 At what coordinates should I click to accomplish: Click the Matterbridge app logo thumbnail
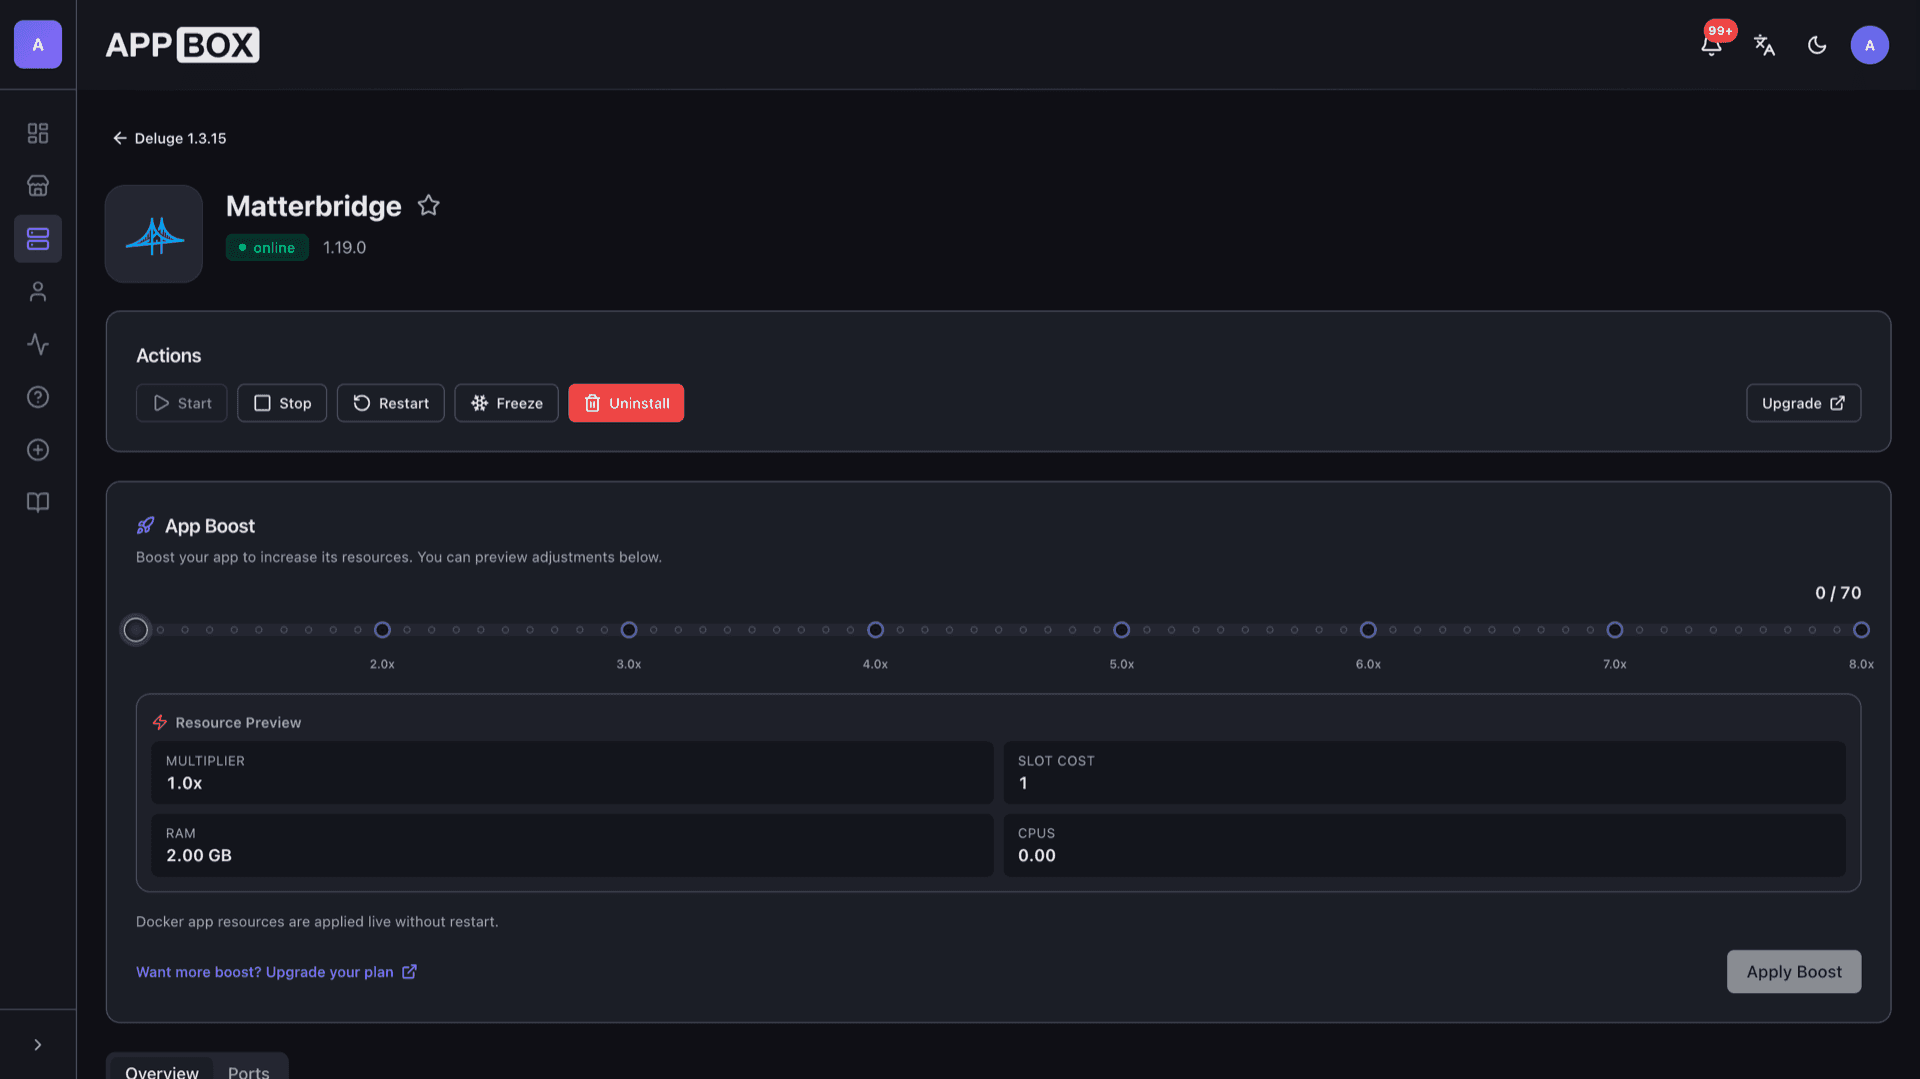click(x=154, y=234)
